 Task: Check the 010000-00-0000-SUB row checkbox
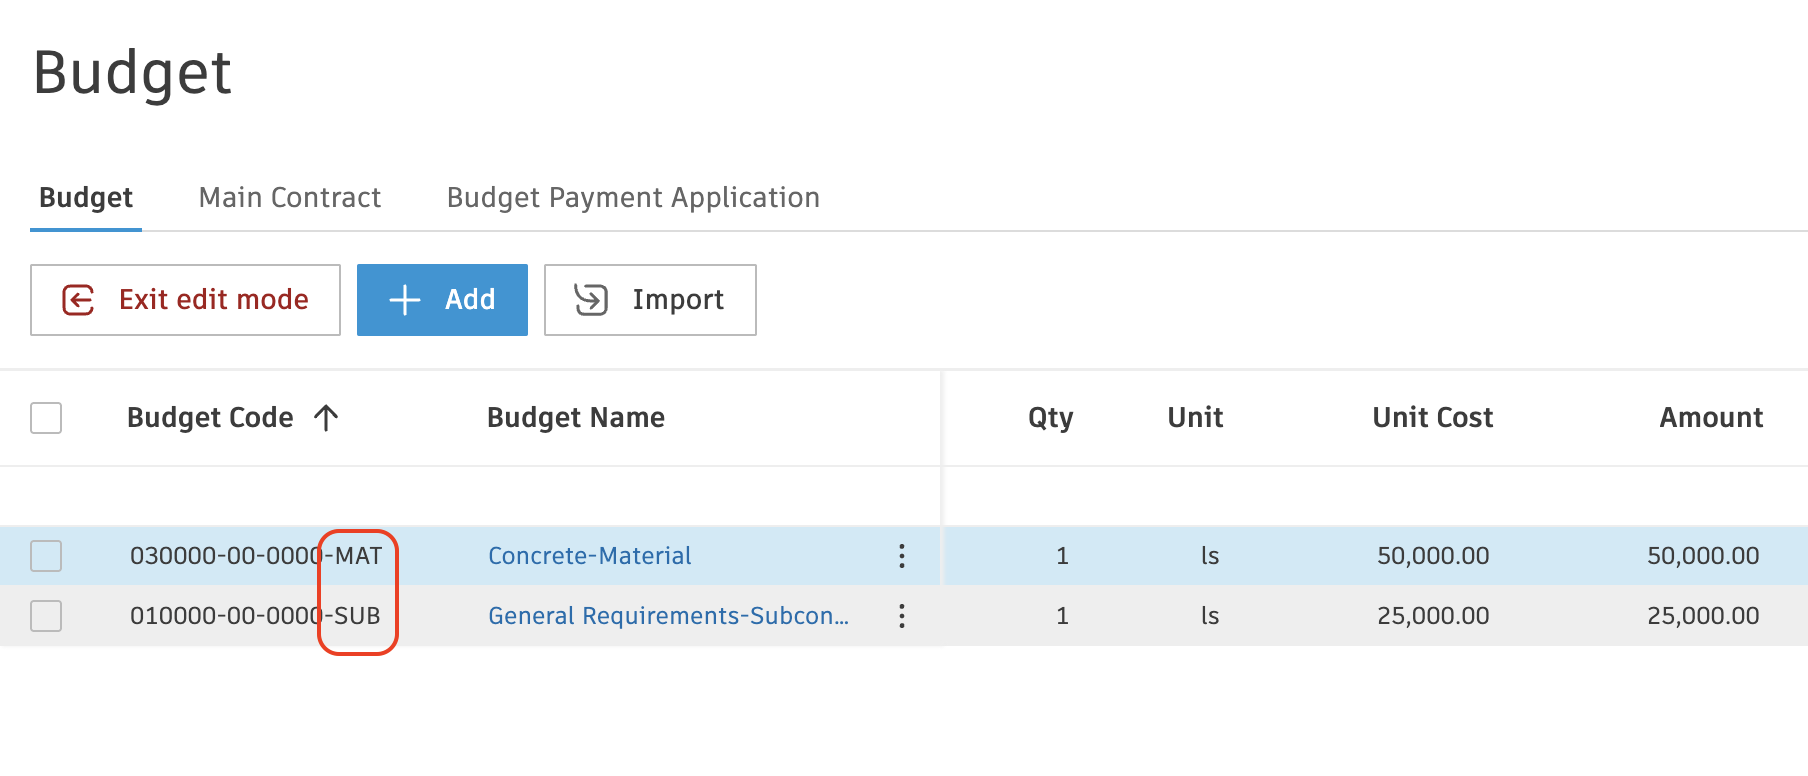(x=46, y=616)
